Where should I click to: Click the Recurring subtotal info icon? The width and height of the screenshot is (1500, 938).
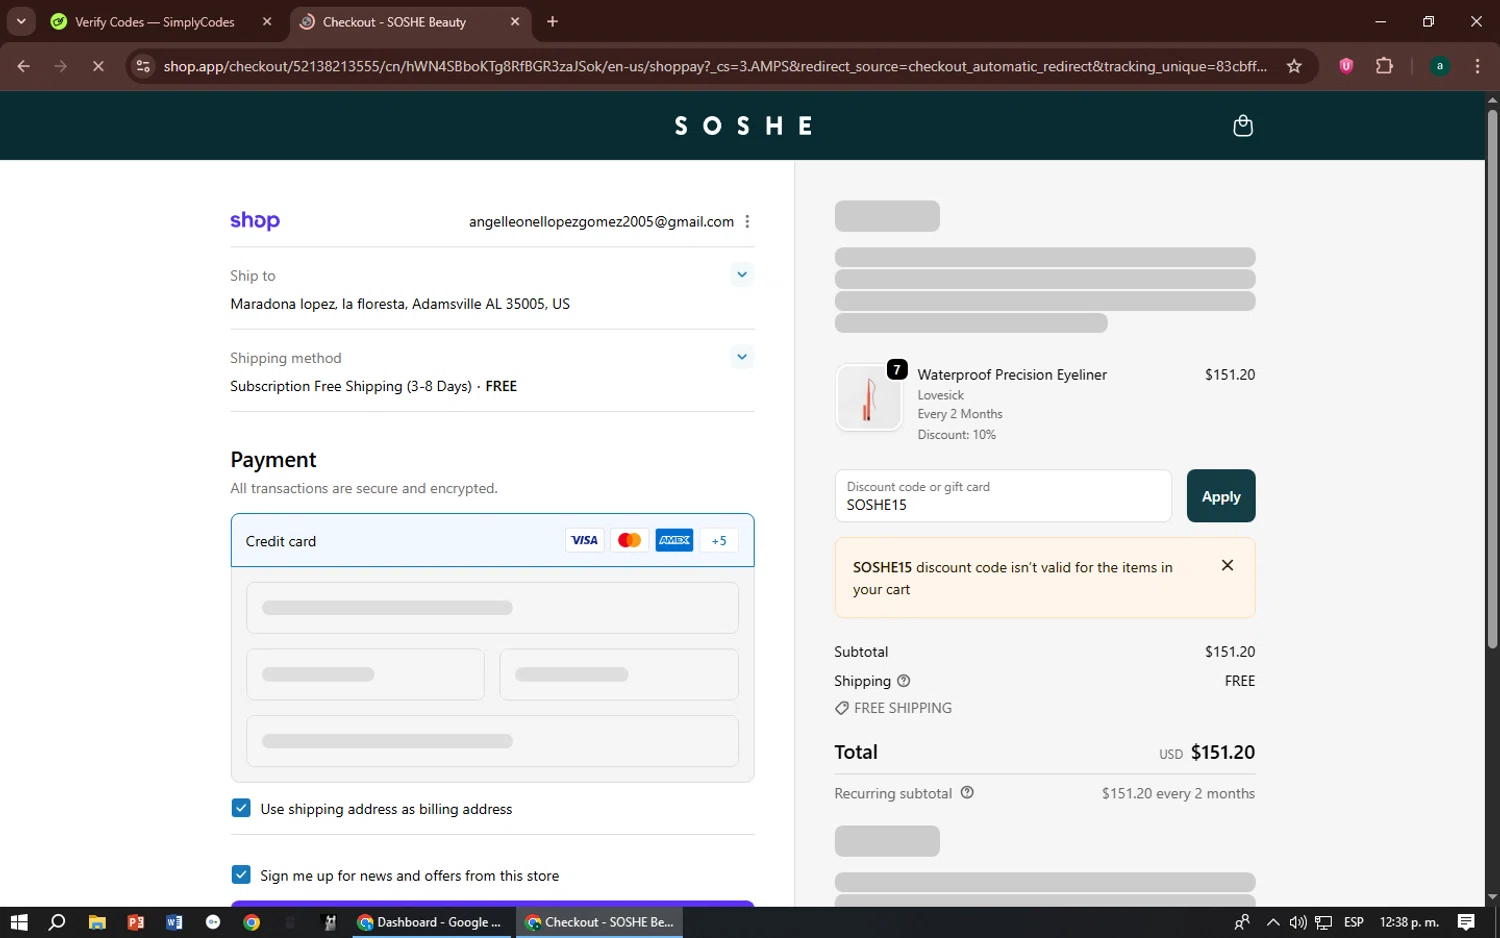point(967,793)
